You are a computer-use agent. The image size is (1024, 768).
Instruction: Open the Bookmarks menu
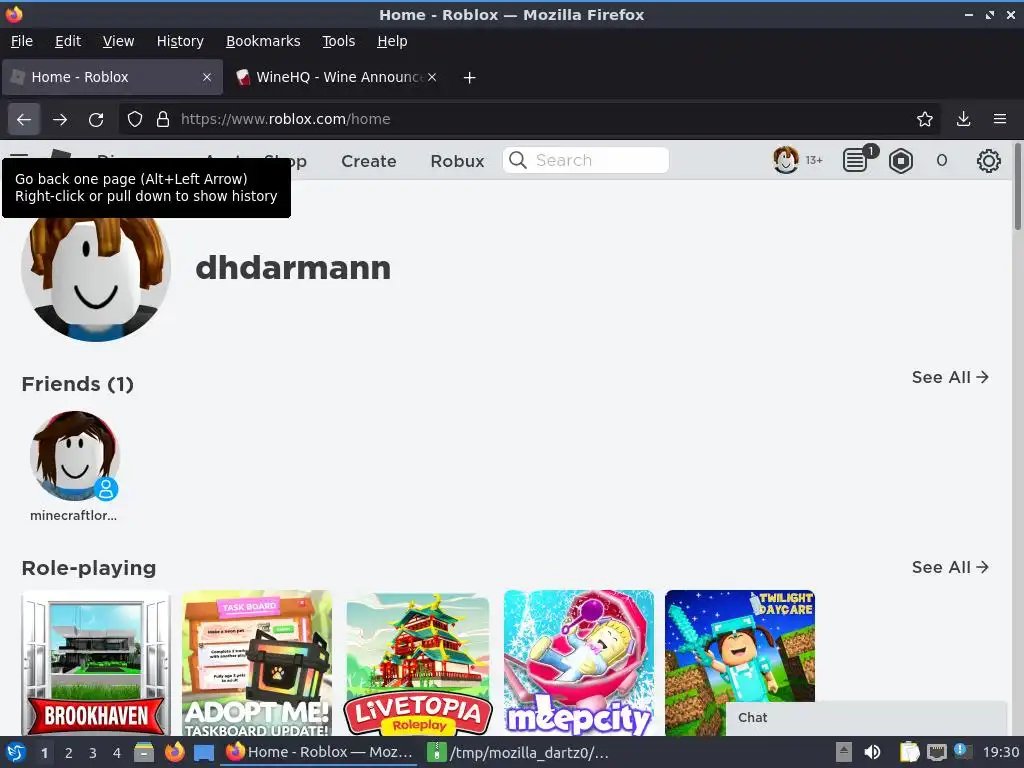click(263, 41)
